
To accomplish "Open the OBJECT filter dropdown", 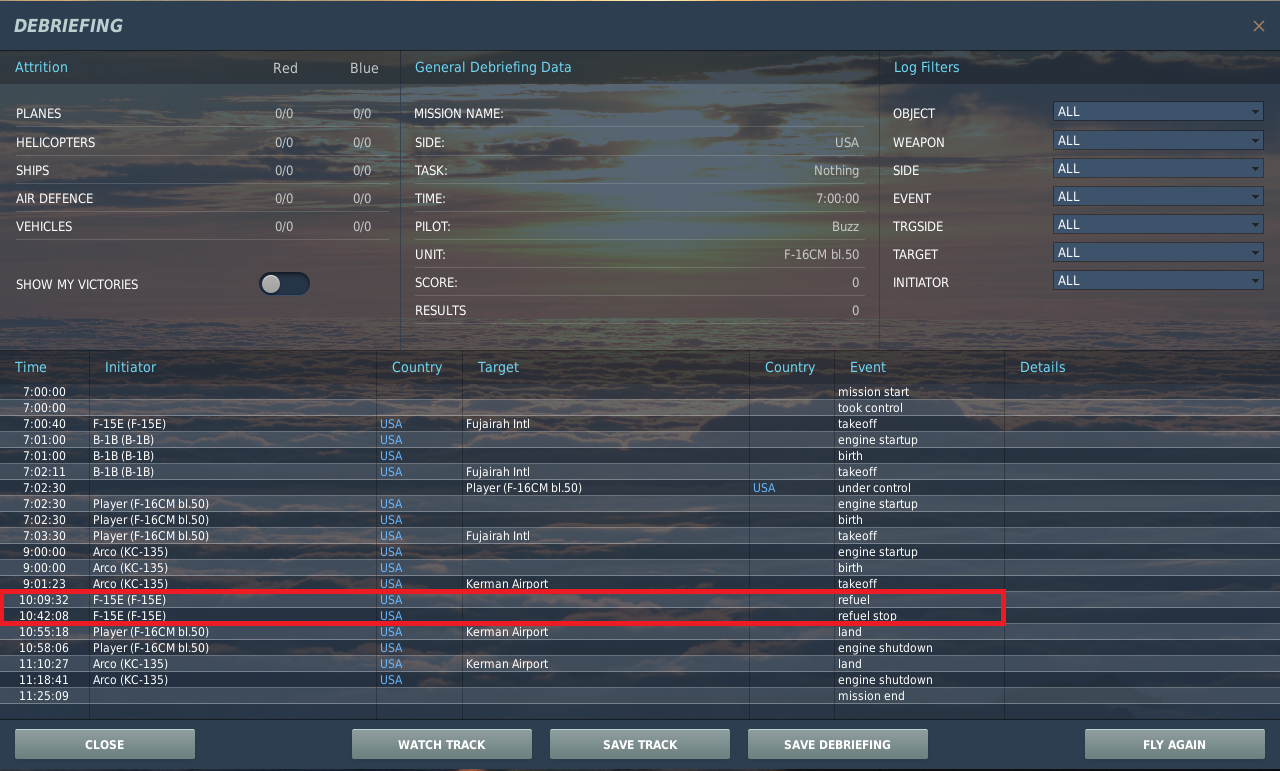I will pos(1158,112).
